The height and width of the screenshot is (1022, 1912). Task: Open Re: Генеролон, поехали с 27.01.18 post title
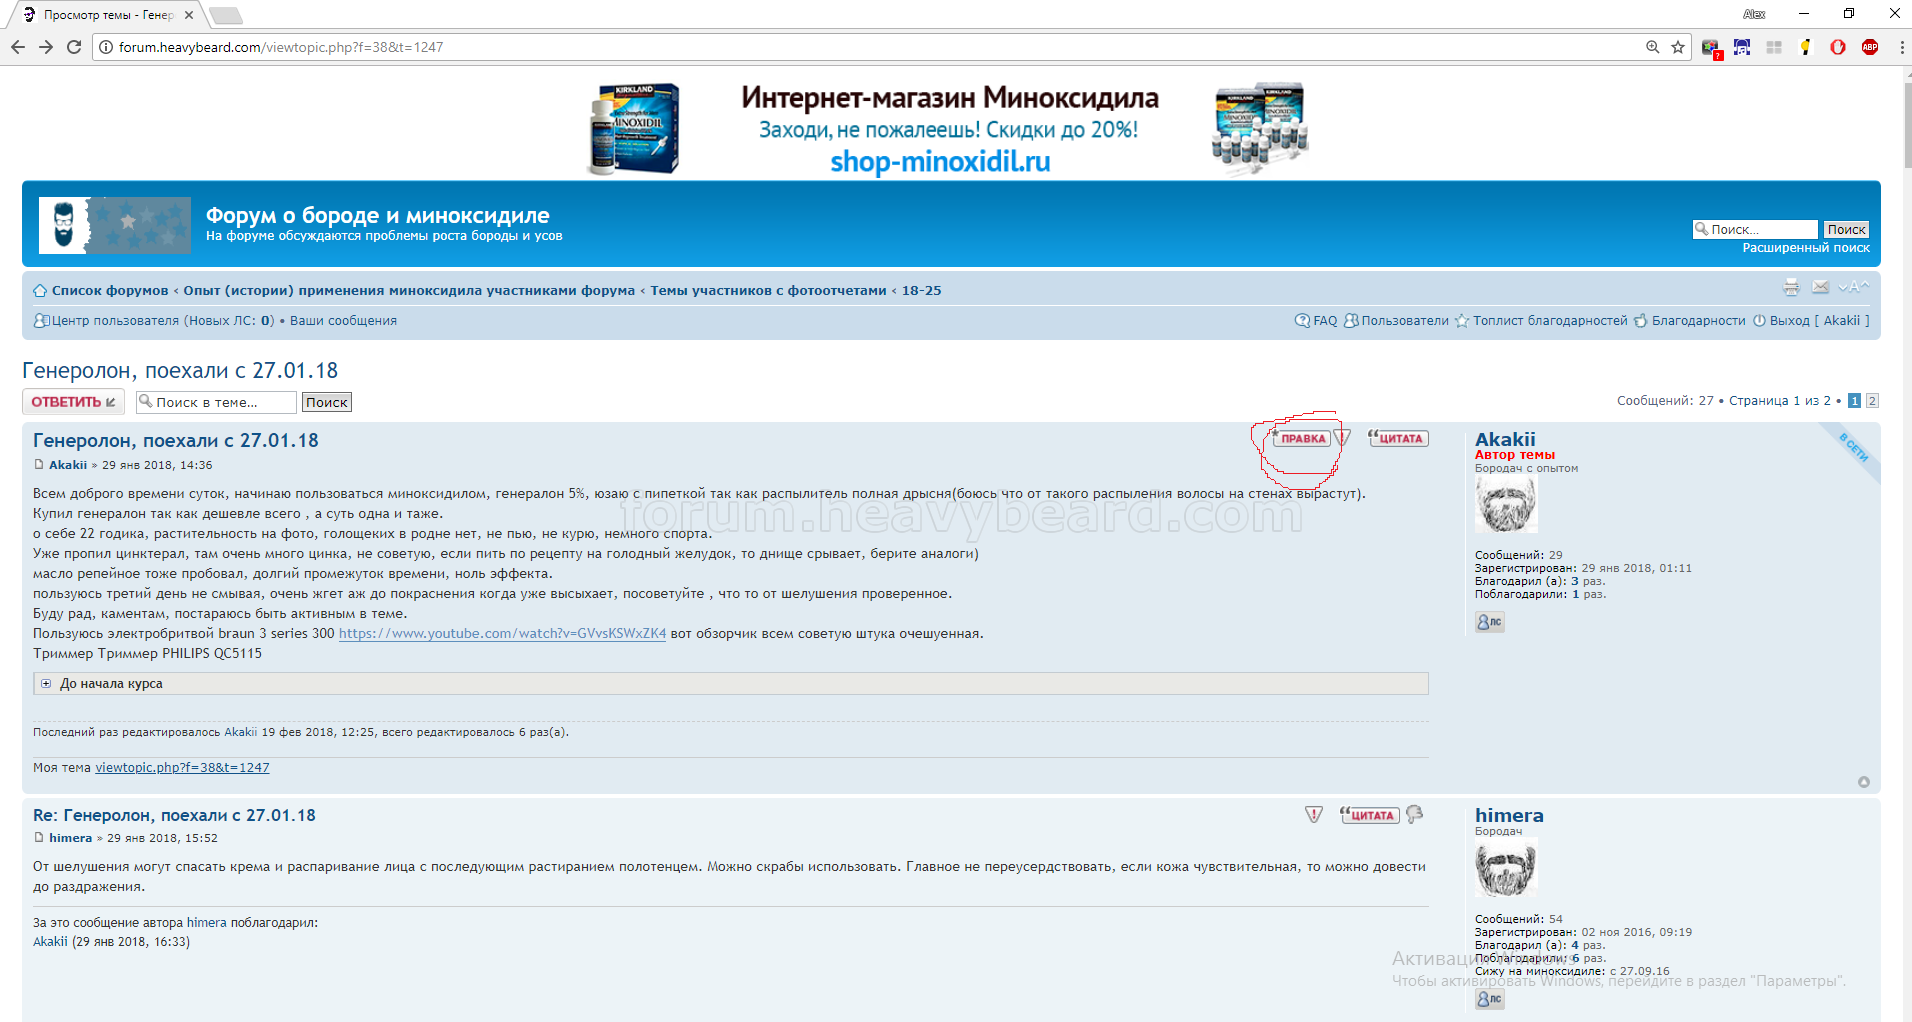pos(174,816)
